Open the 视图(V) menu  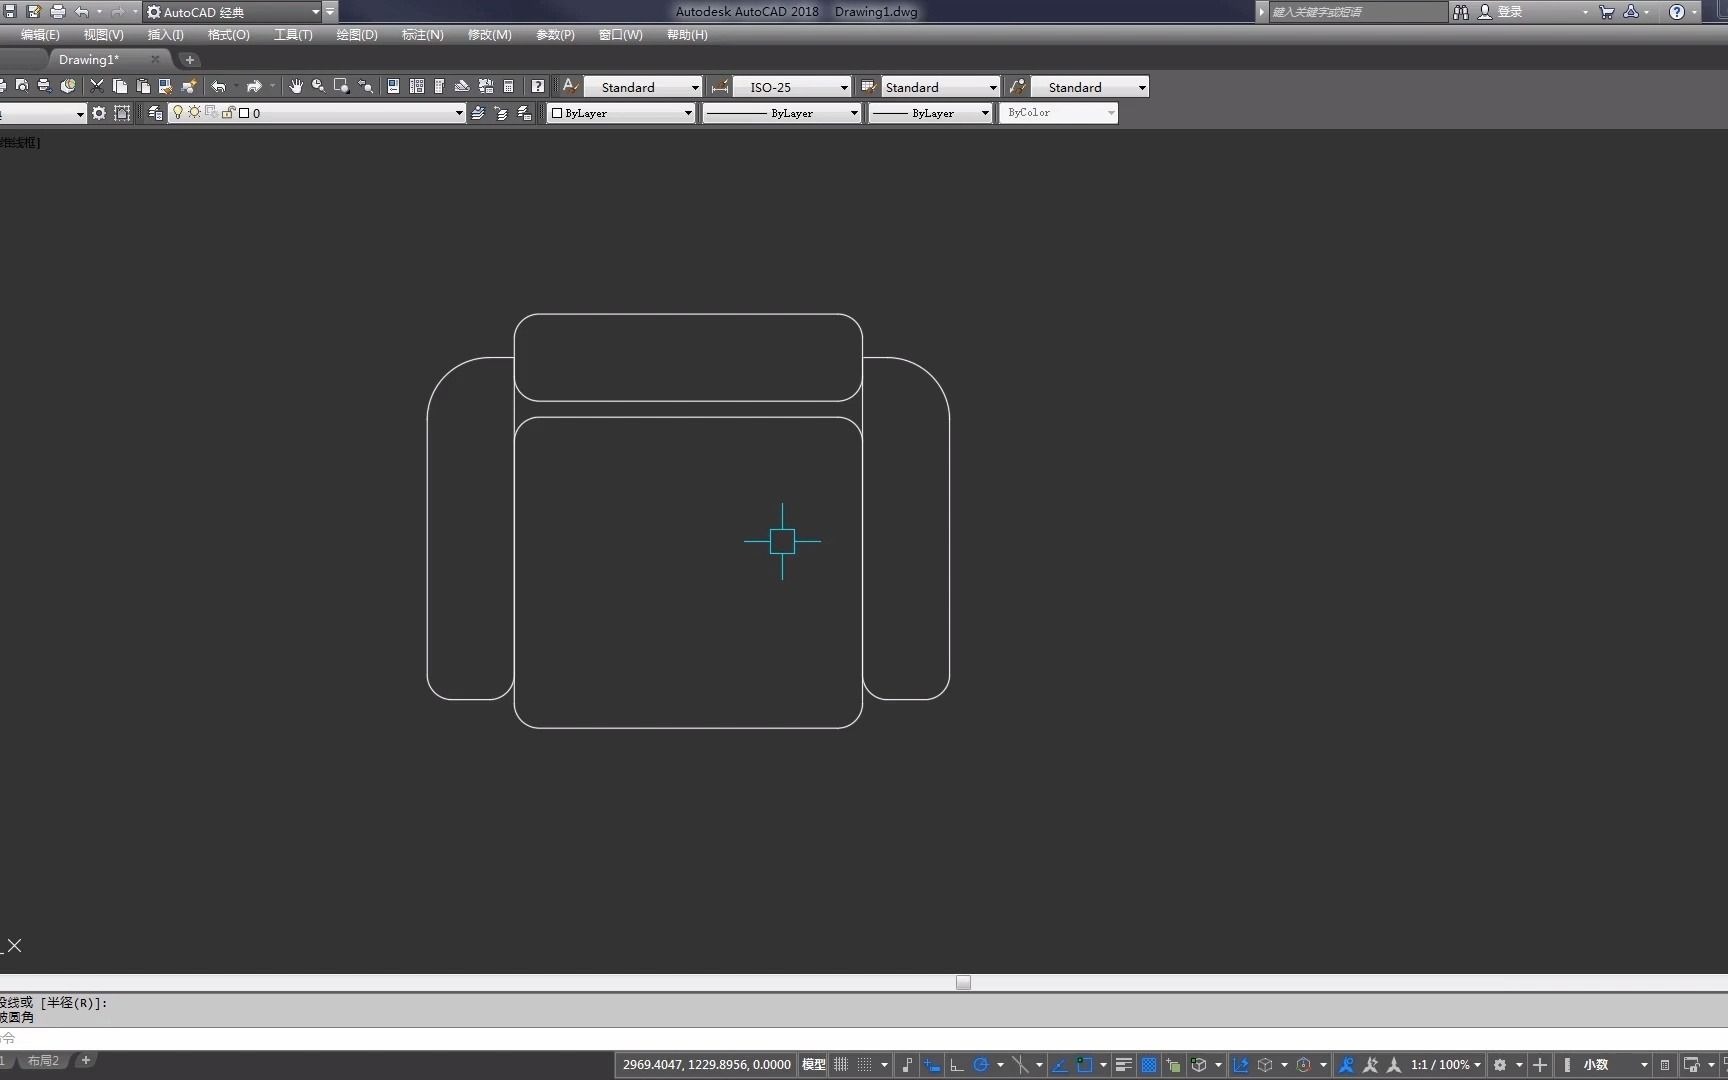(104, 35)
